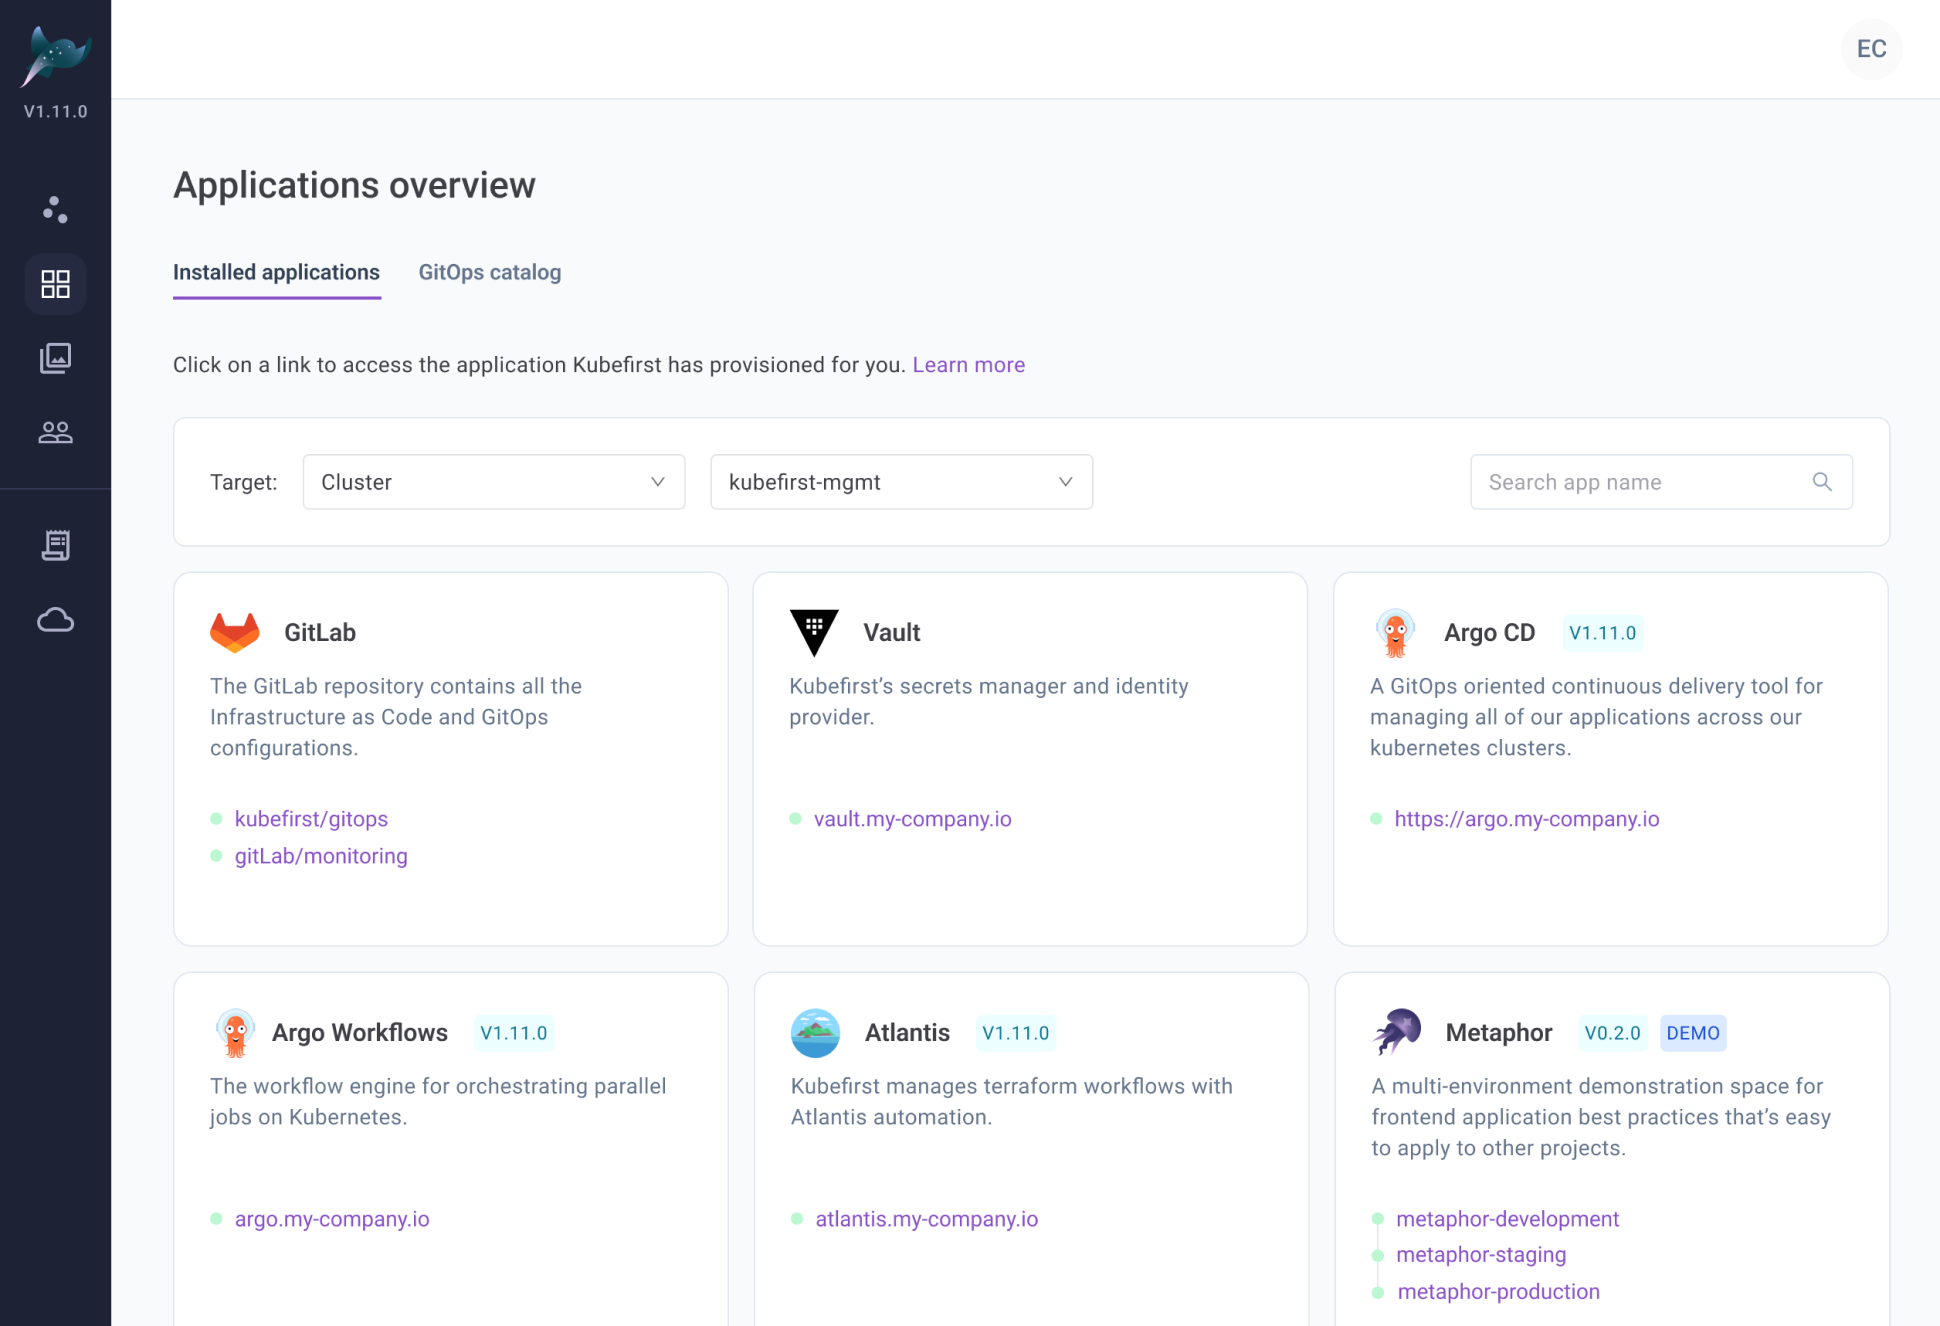Open the documentation page sidebar icon
Image resolution: width=1940 pixels, height=1326 pixels.
[x=55, y=545]
